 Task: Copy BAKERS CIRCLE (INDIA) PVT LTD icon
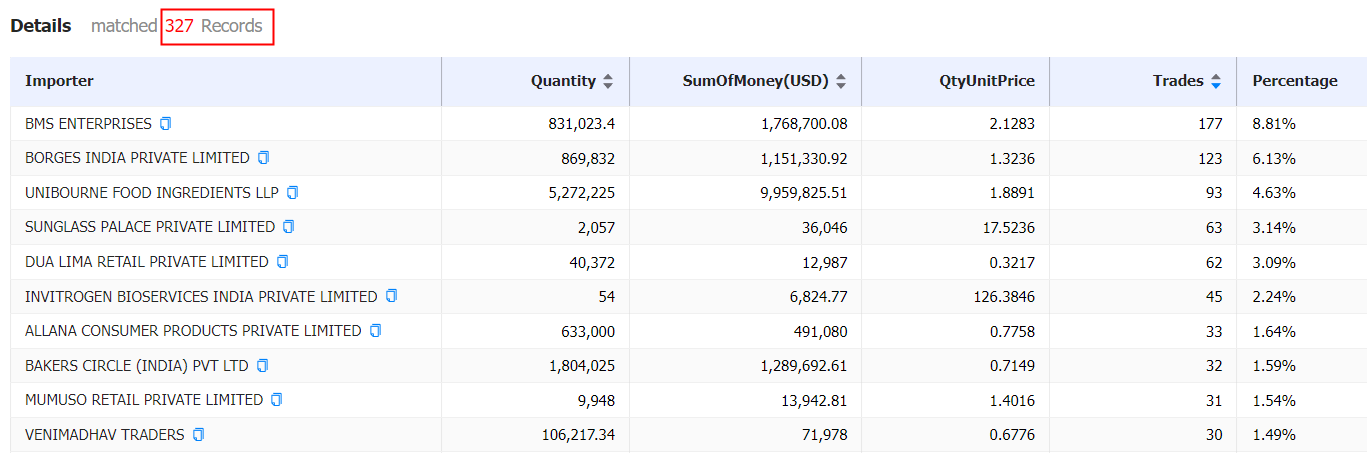[263, 366]
